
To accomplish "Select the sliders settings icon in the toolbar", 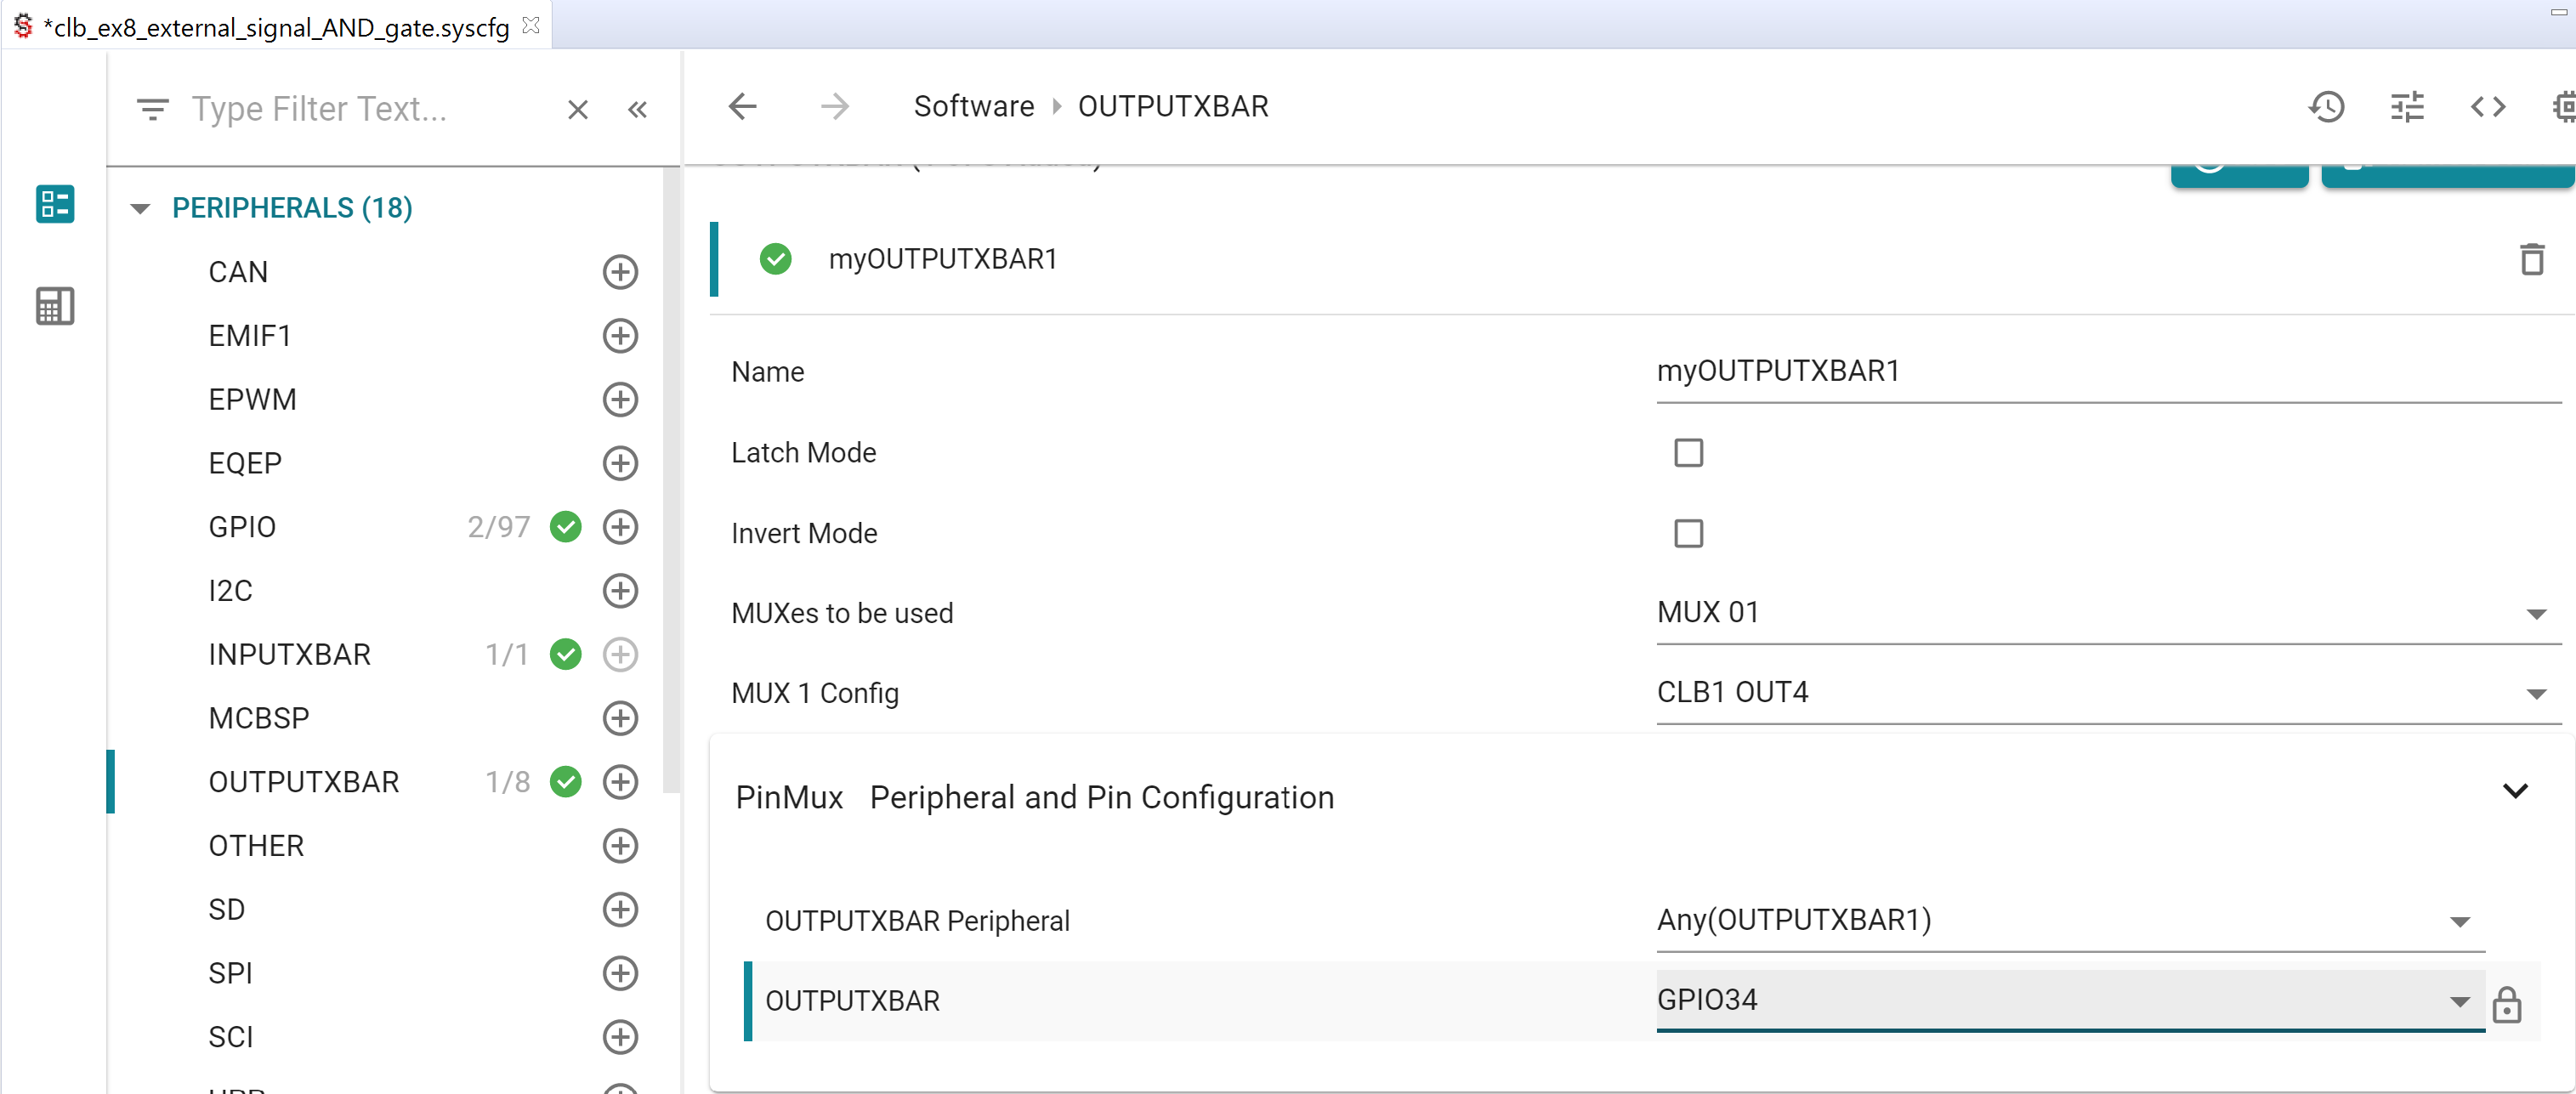I will pyautogui.click(x=2408, y=107).
